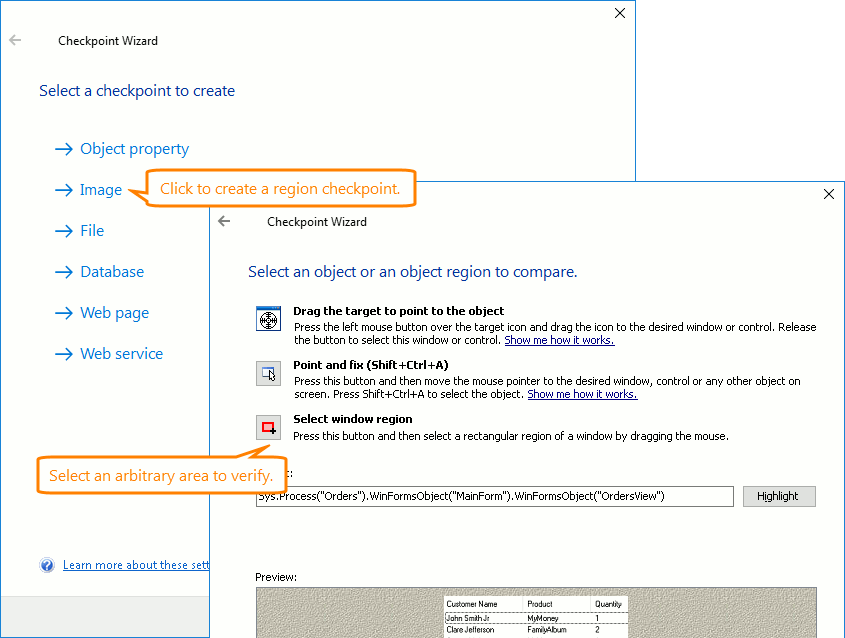Click the arrow beside Web page
845x638 pixels.
pos(64,313)
